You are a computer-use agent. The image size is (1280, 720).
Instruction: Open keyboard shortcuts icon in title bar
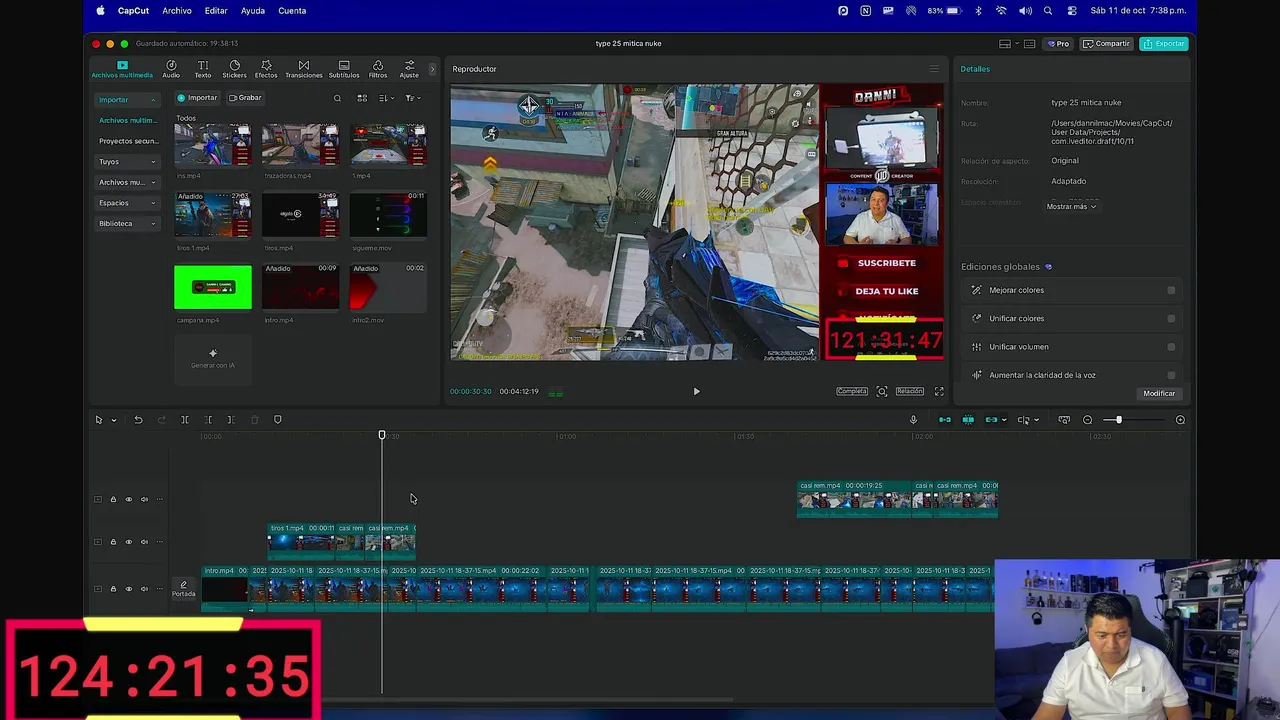pyautogui.click(x=1030, y=44)
